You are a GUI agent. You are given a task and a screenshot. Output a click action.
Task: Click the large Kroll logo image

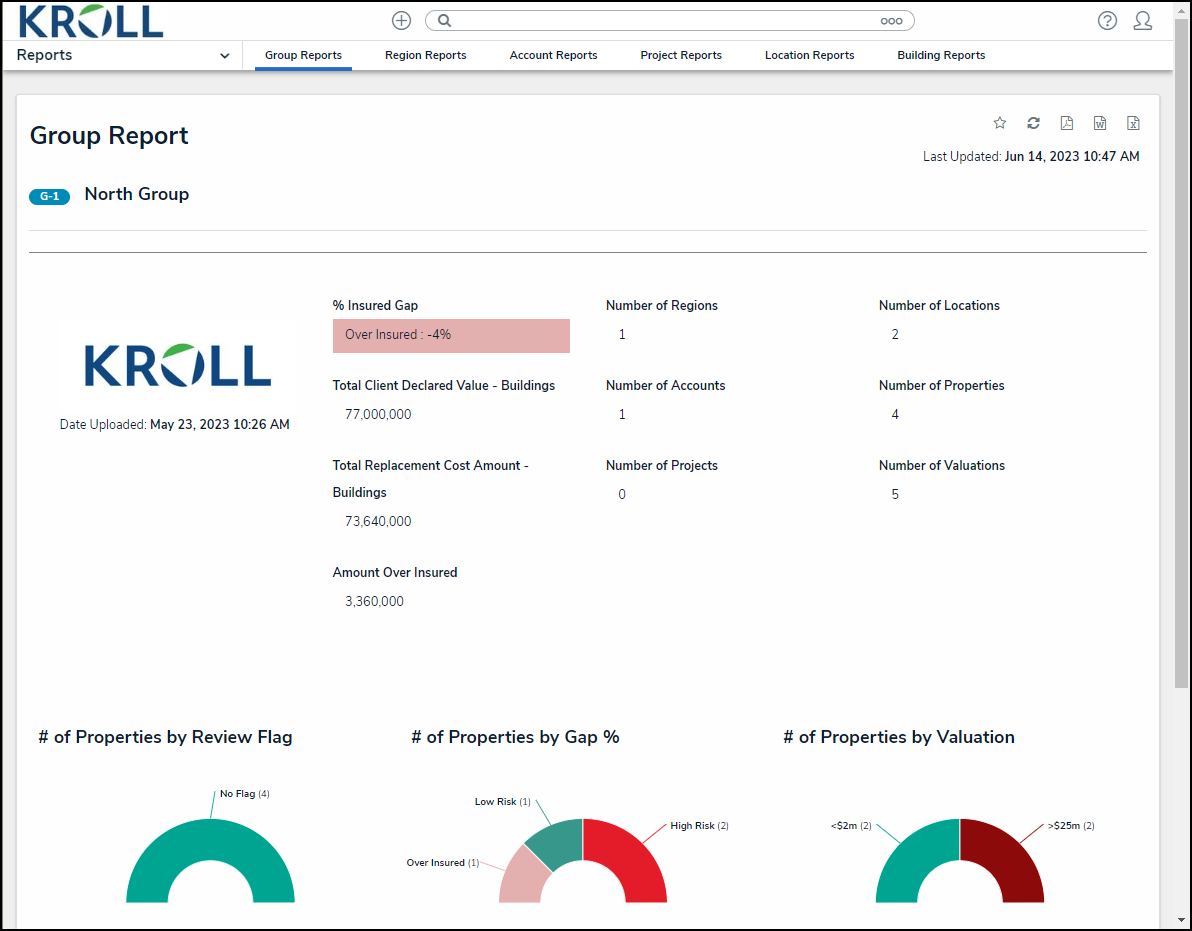[x=178, y=365]
